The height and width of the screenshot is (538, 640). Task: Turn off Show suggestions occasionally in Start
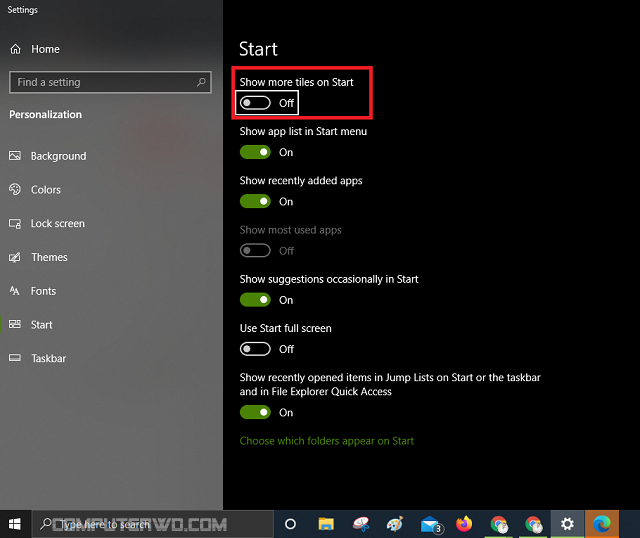pos(255,300)
